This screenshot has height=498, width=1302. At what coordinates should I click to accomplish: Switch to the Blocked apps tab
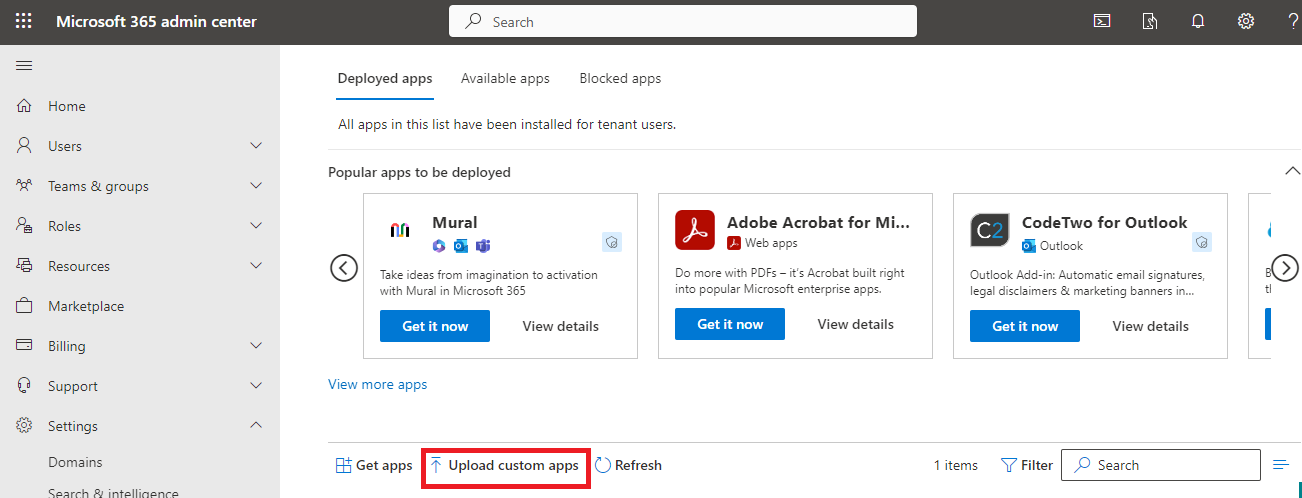point(620,78)
